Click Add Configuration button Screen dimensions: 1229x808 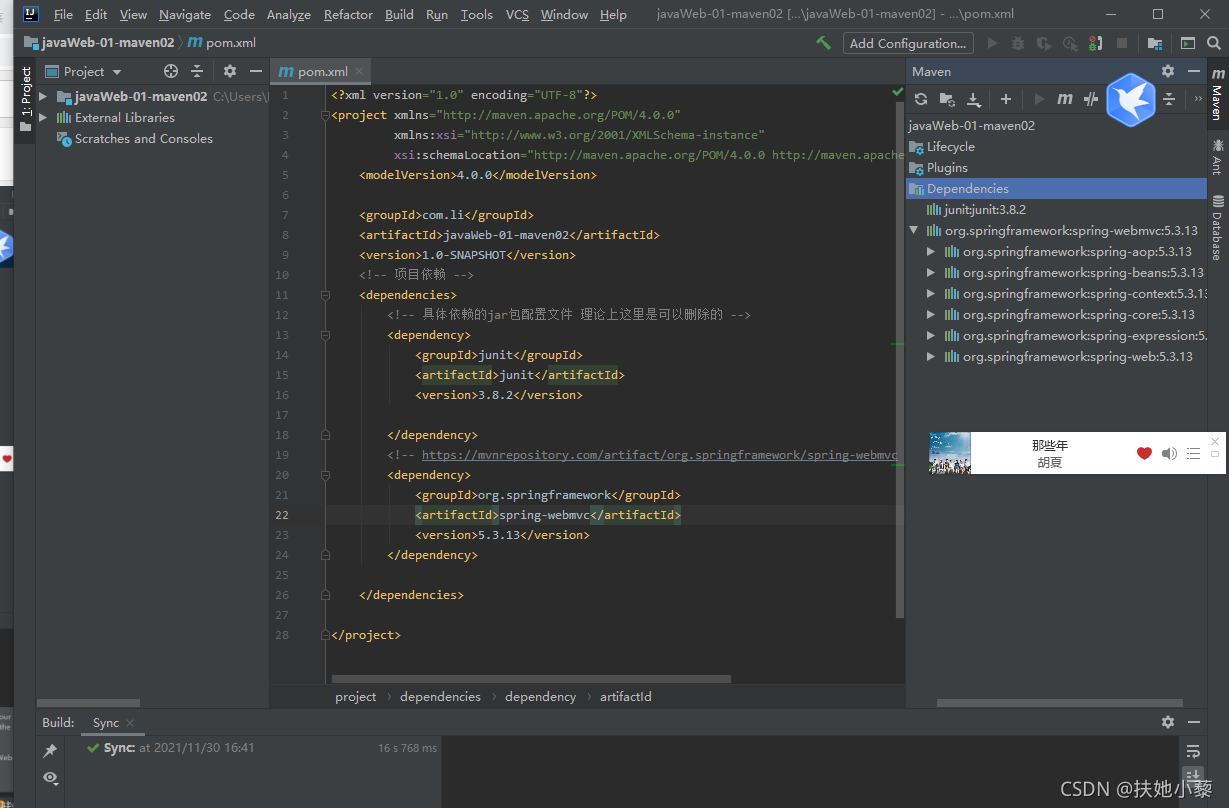(908, 43)
